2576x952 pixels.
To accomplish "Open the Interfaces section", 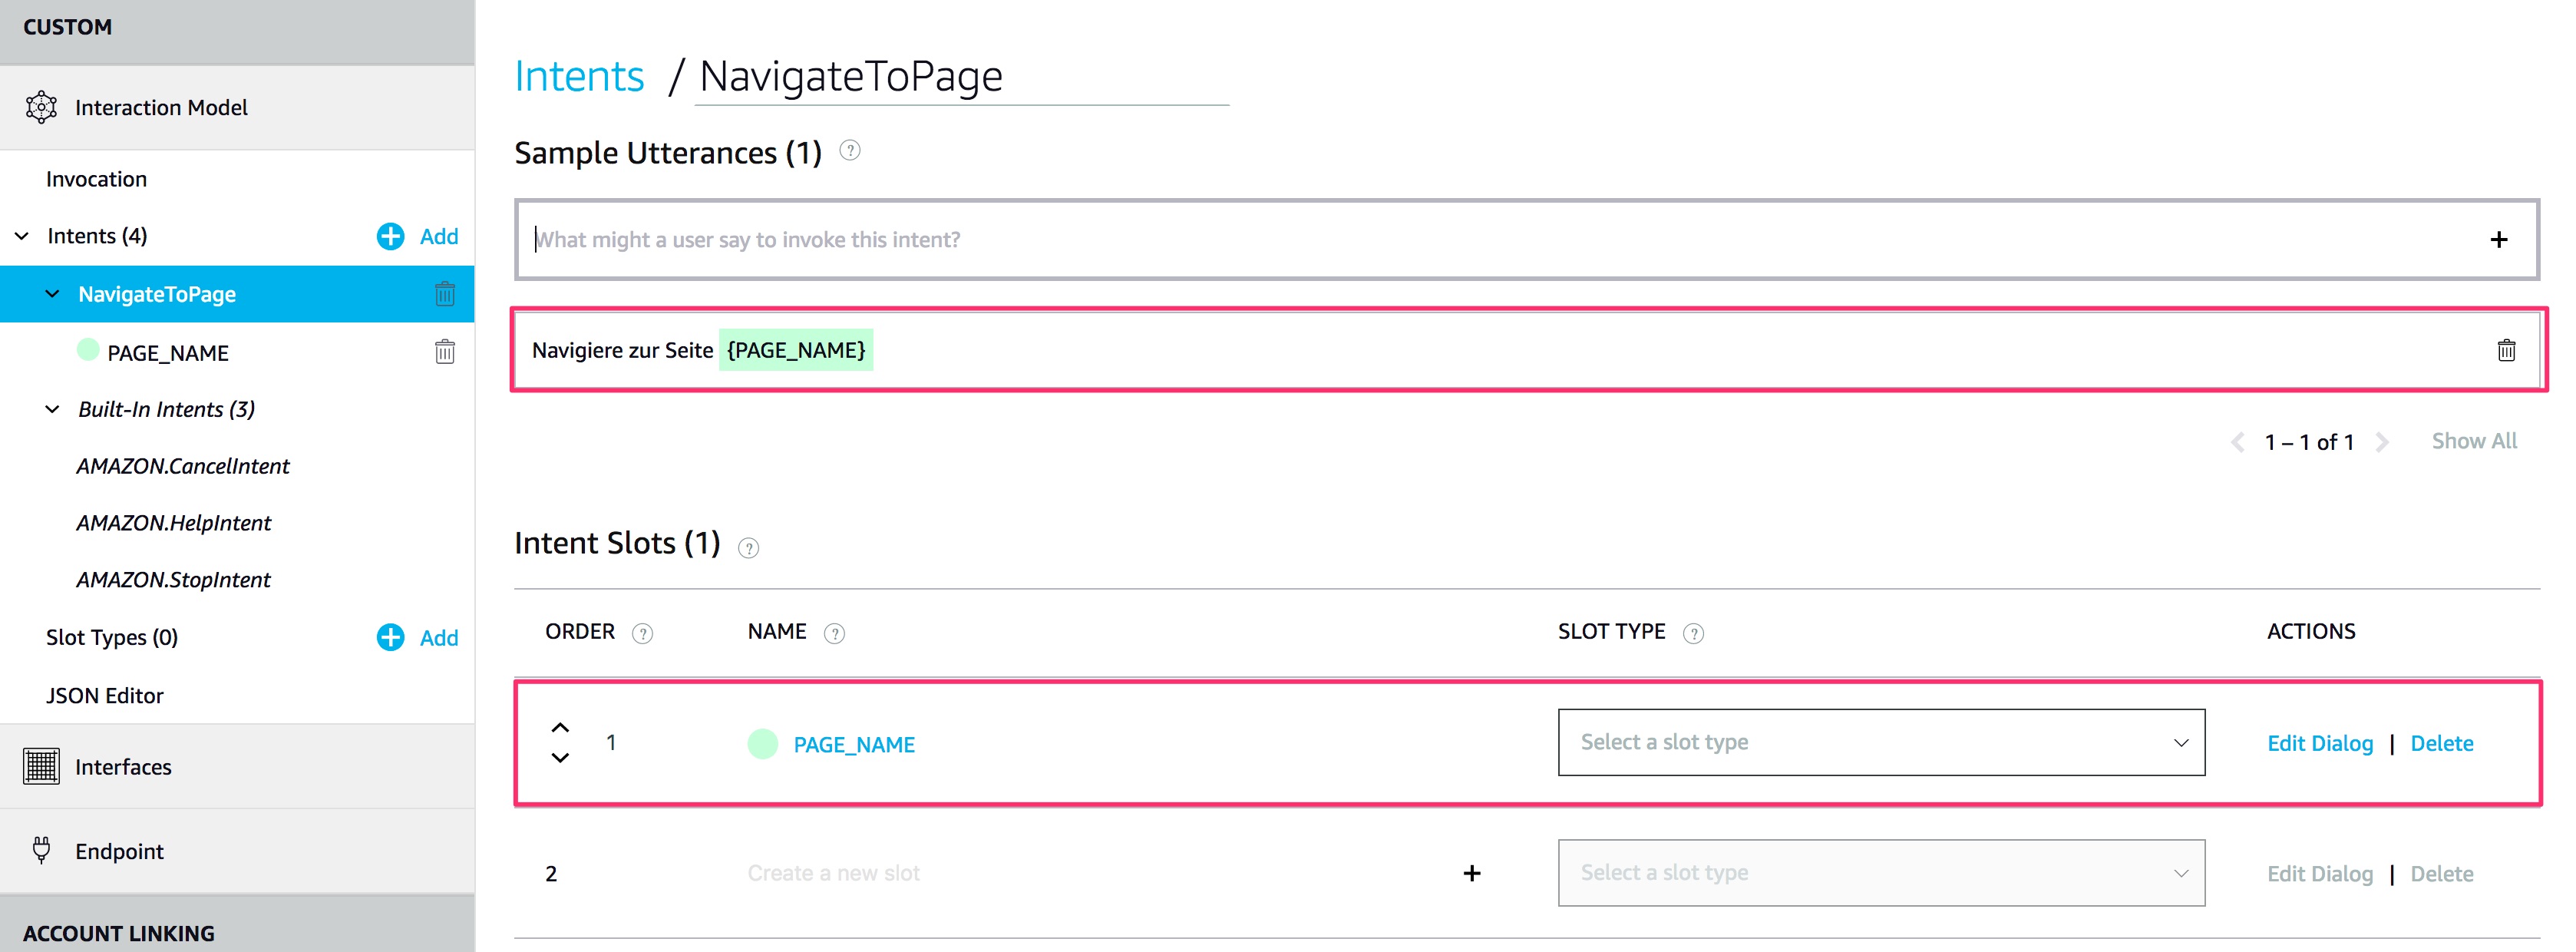I will (x=122, y=767).
